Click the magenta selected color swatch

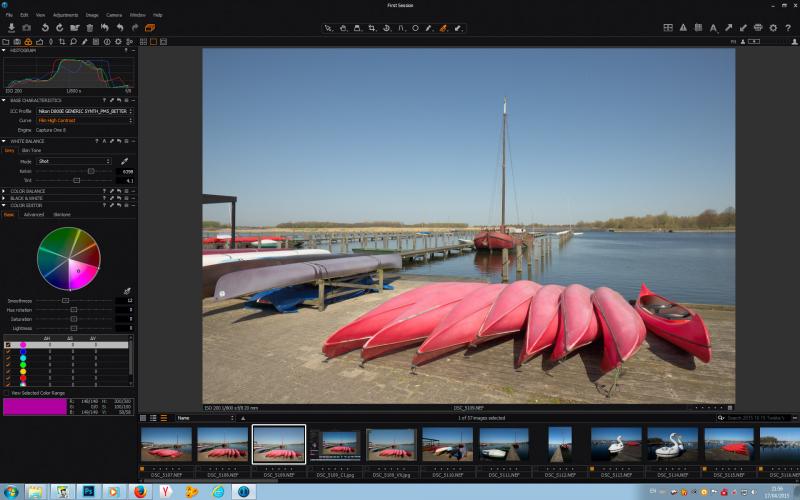click(35, 407)
